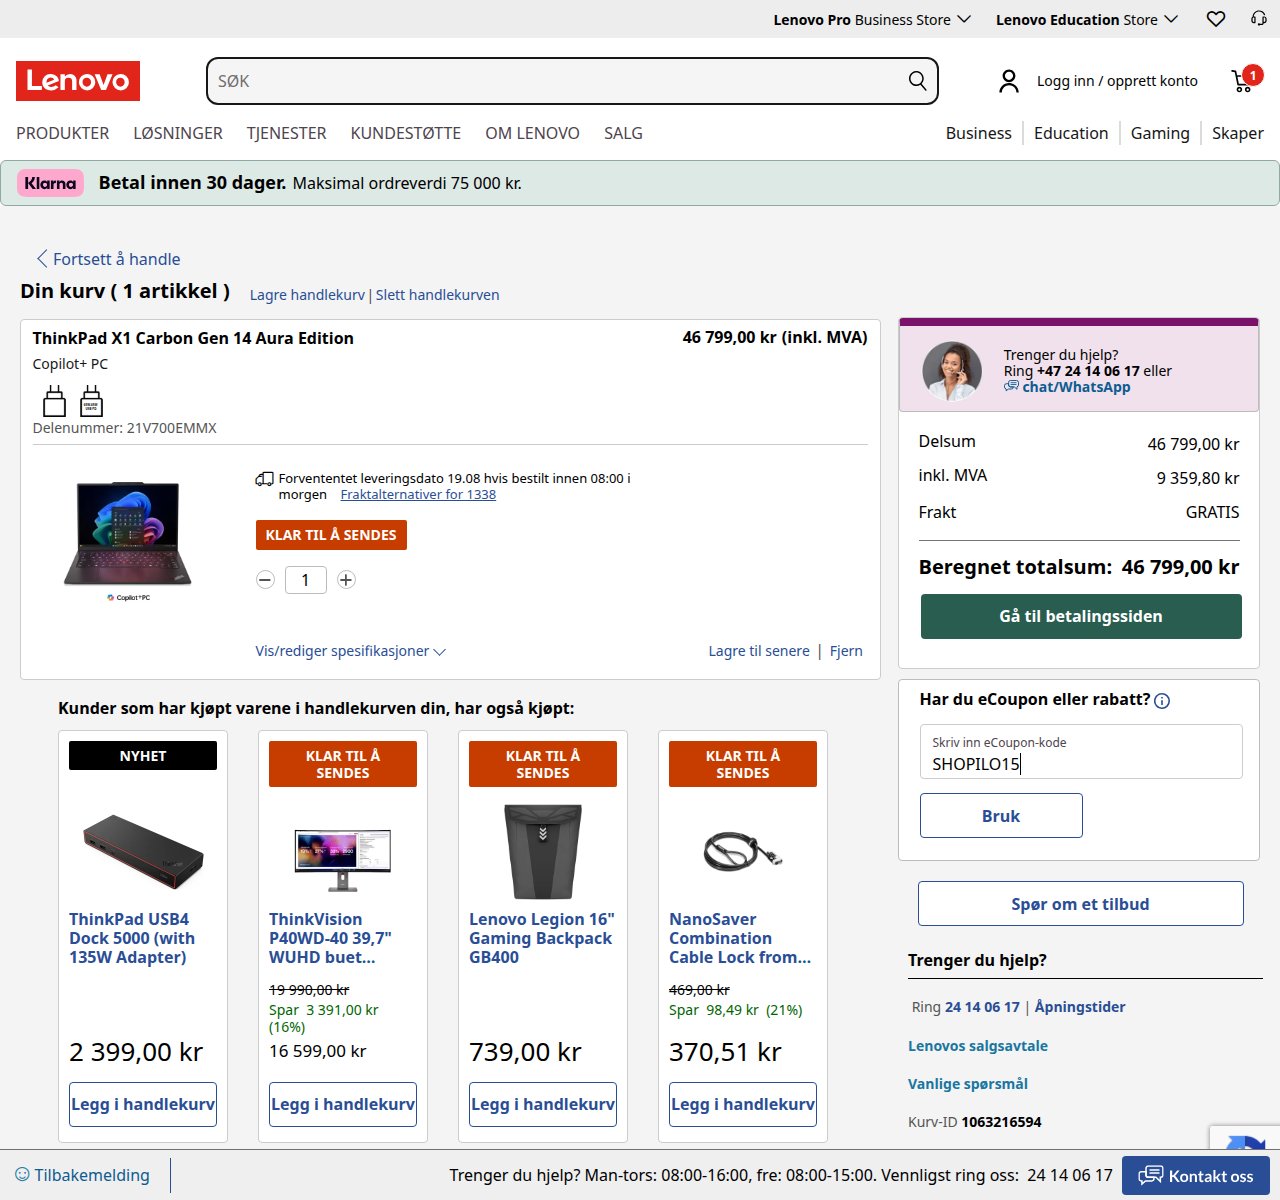Viewport: 1280px width, 1200px height.
Task: Open the KUNDESTØTTE menu
Action: point(406,133)
